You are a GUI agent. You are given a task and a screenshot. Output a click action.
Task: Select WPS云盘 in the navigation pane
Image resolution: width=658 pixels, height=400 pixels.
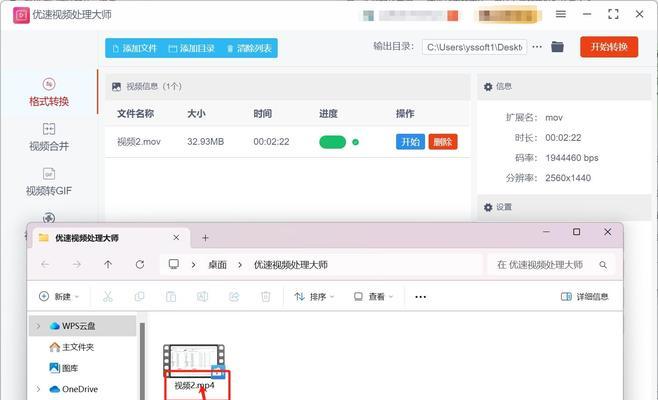82,326
